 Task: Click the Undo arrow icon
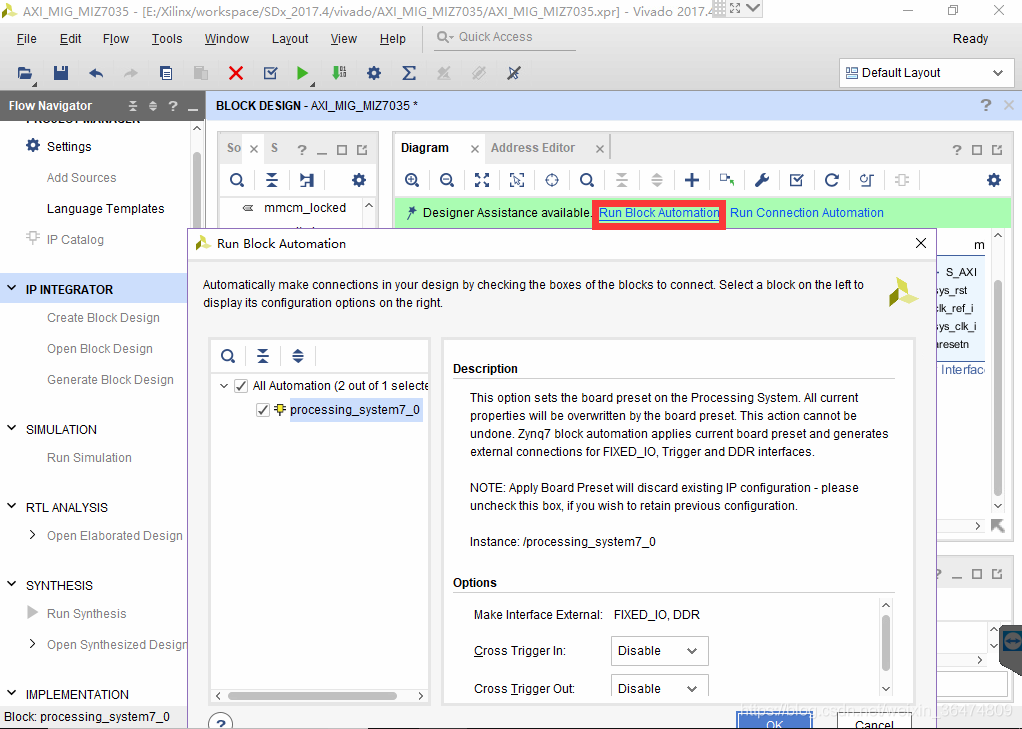[96, 73]
